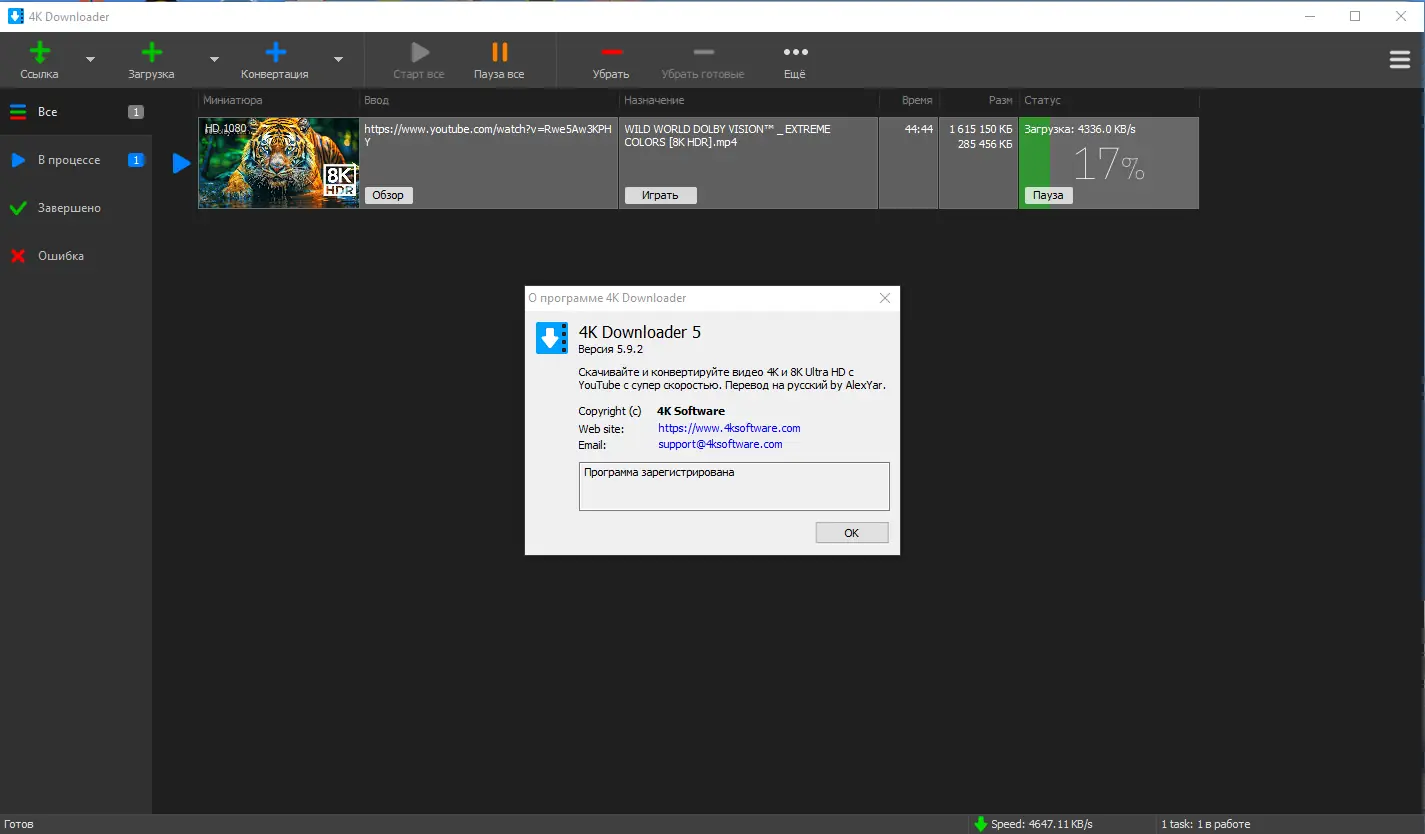Click the Играть button
The height and width of the screenshot is (834, 1425).
tap(660, 195)
